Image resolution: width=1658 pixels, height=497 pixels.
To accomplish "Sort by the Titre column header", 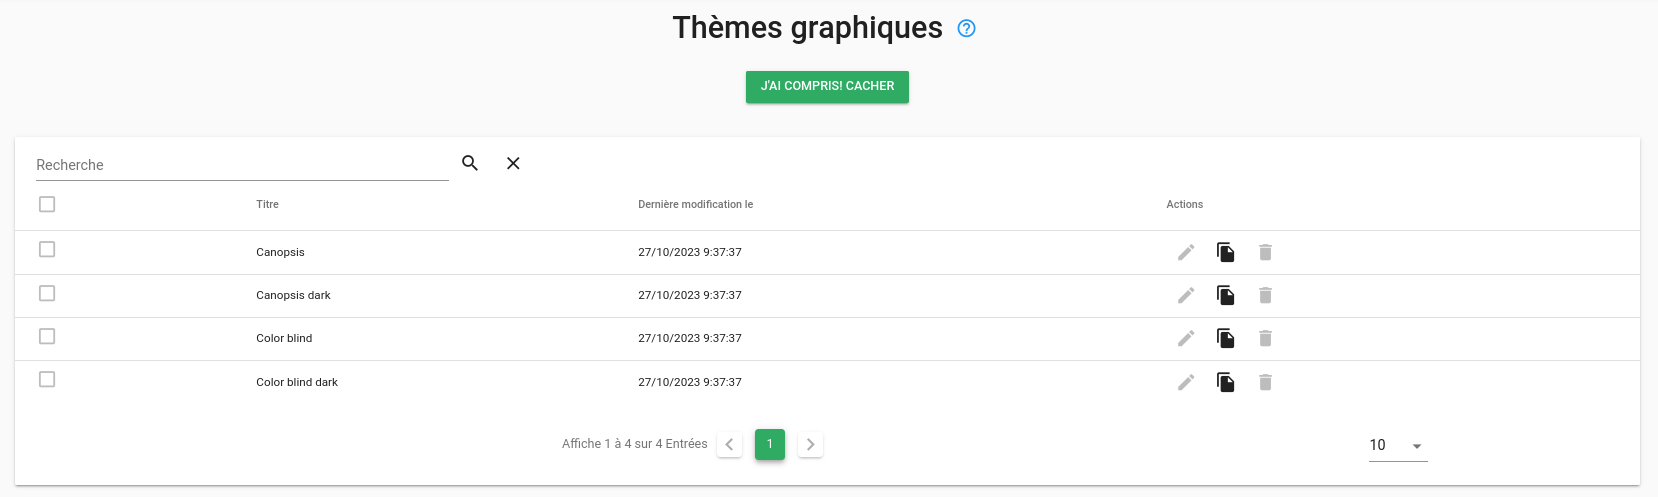I will [267, 204].
